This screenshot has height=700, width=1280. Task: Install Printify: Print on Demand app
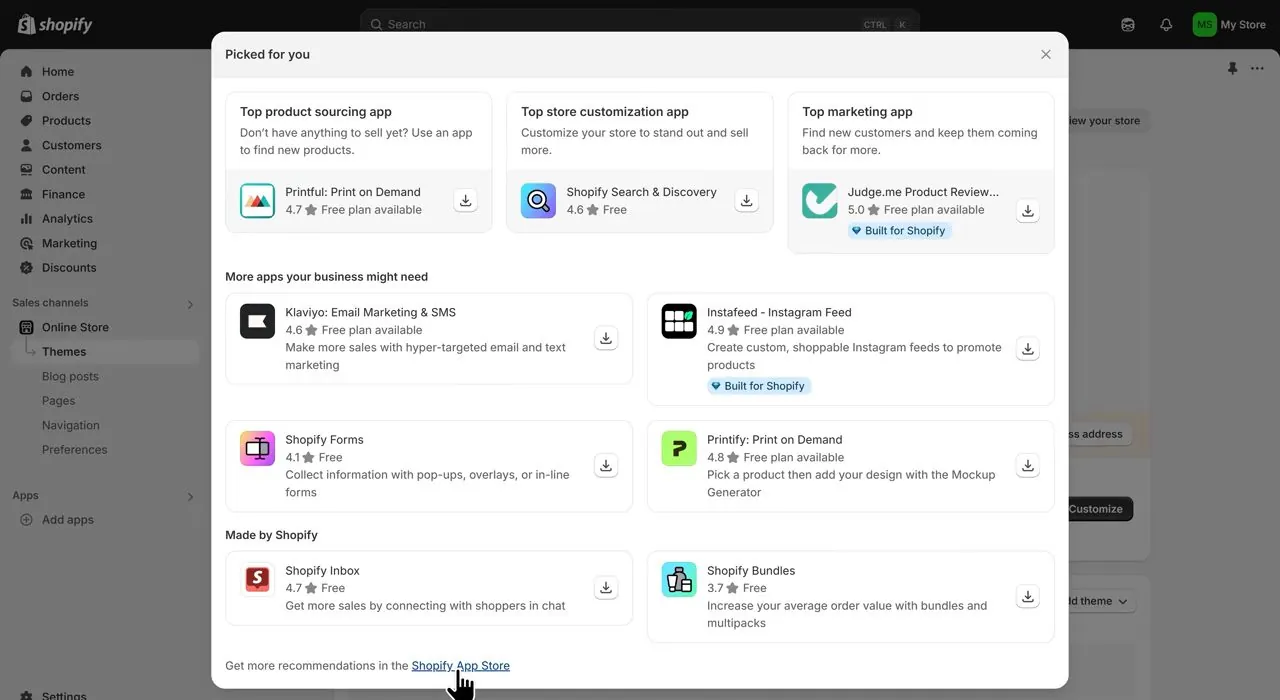coord(1027,466)
